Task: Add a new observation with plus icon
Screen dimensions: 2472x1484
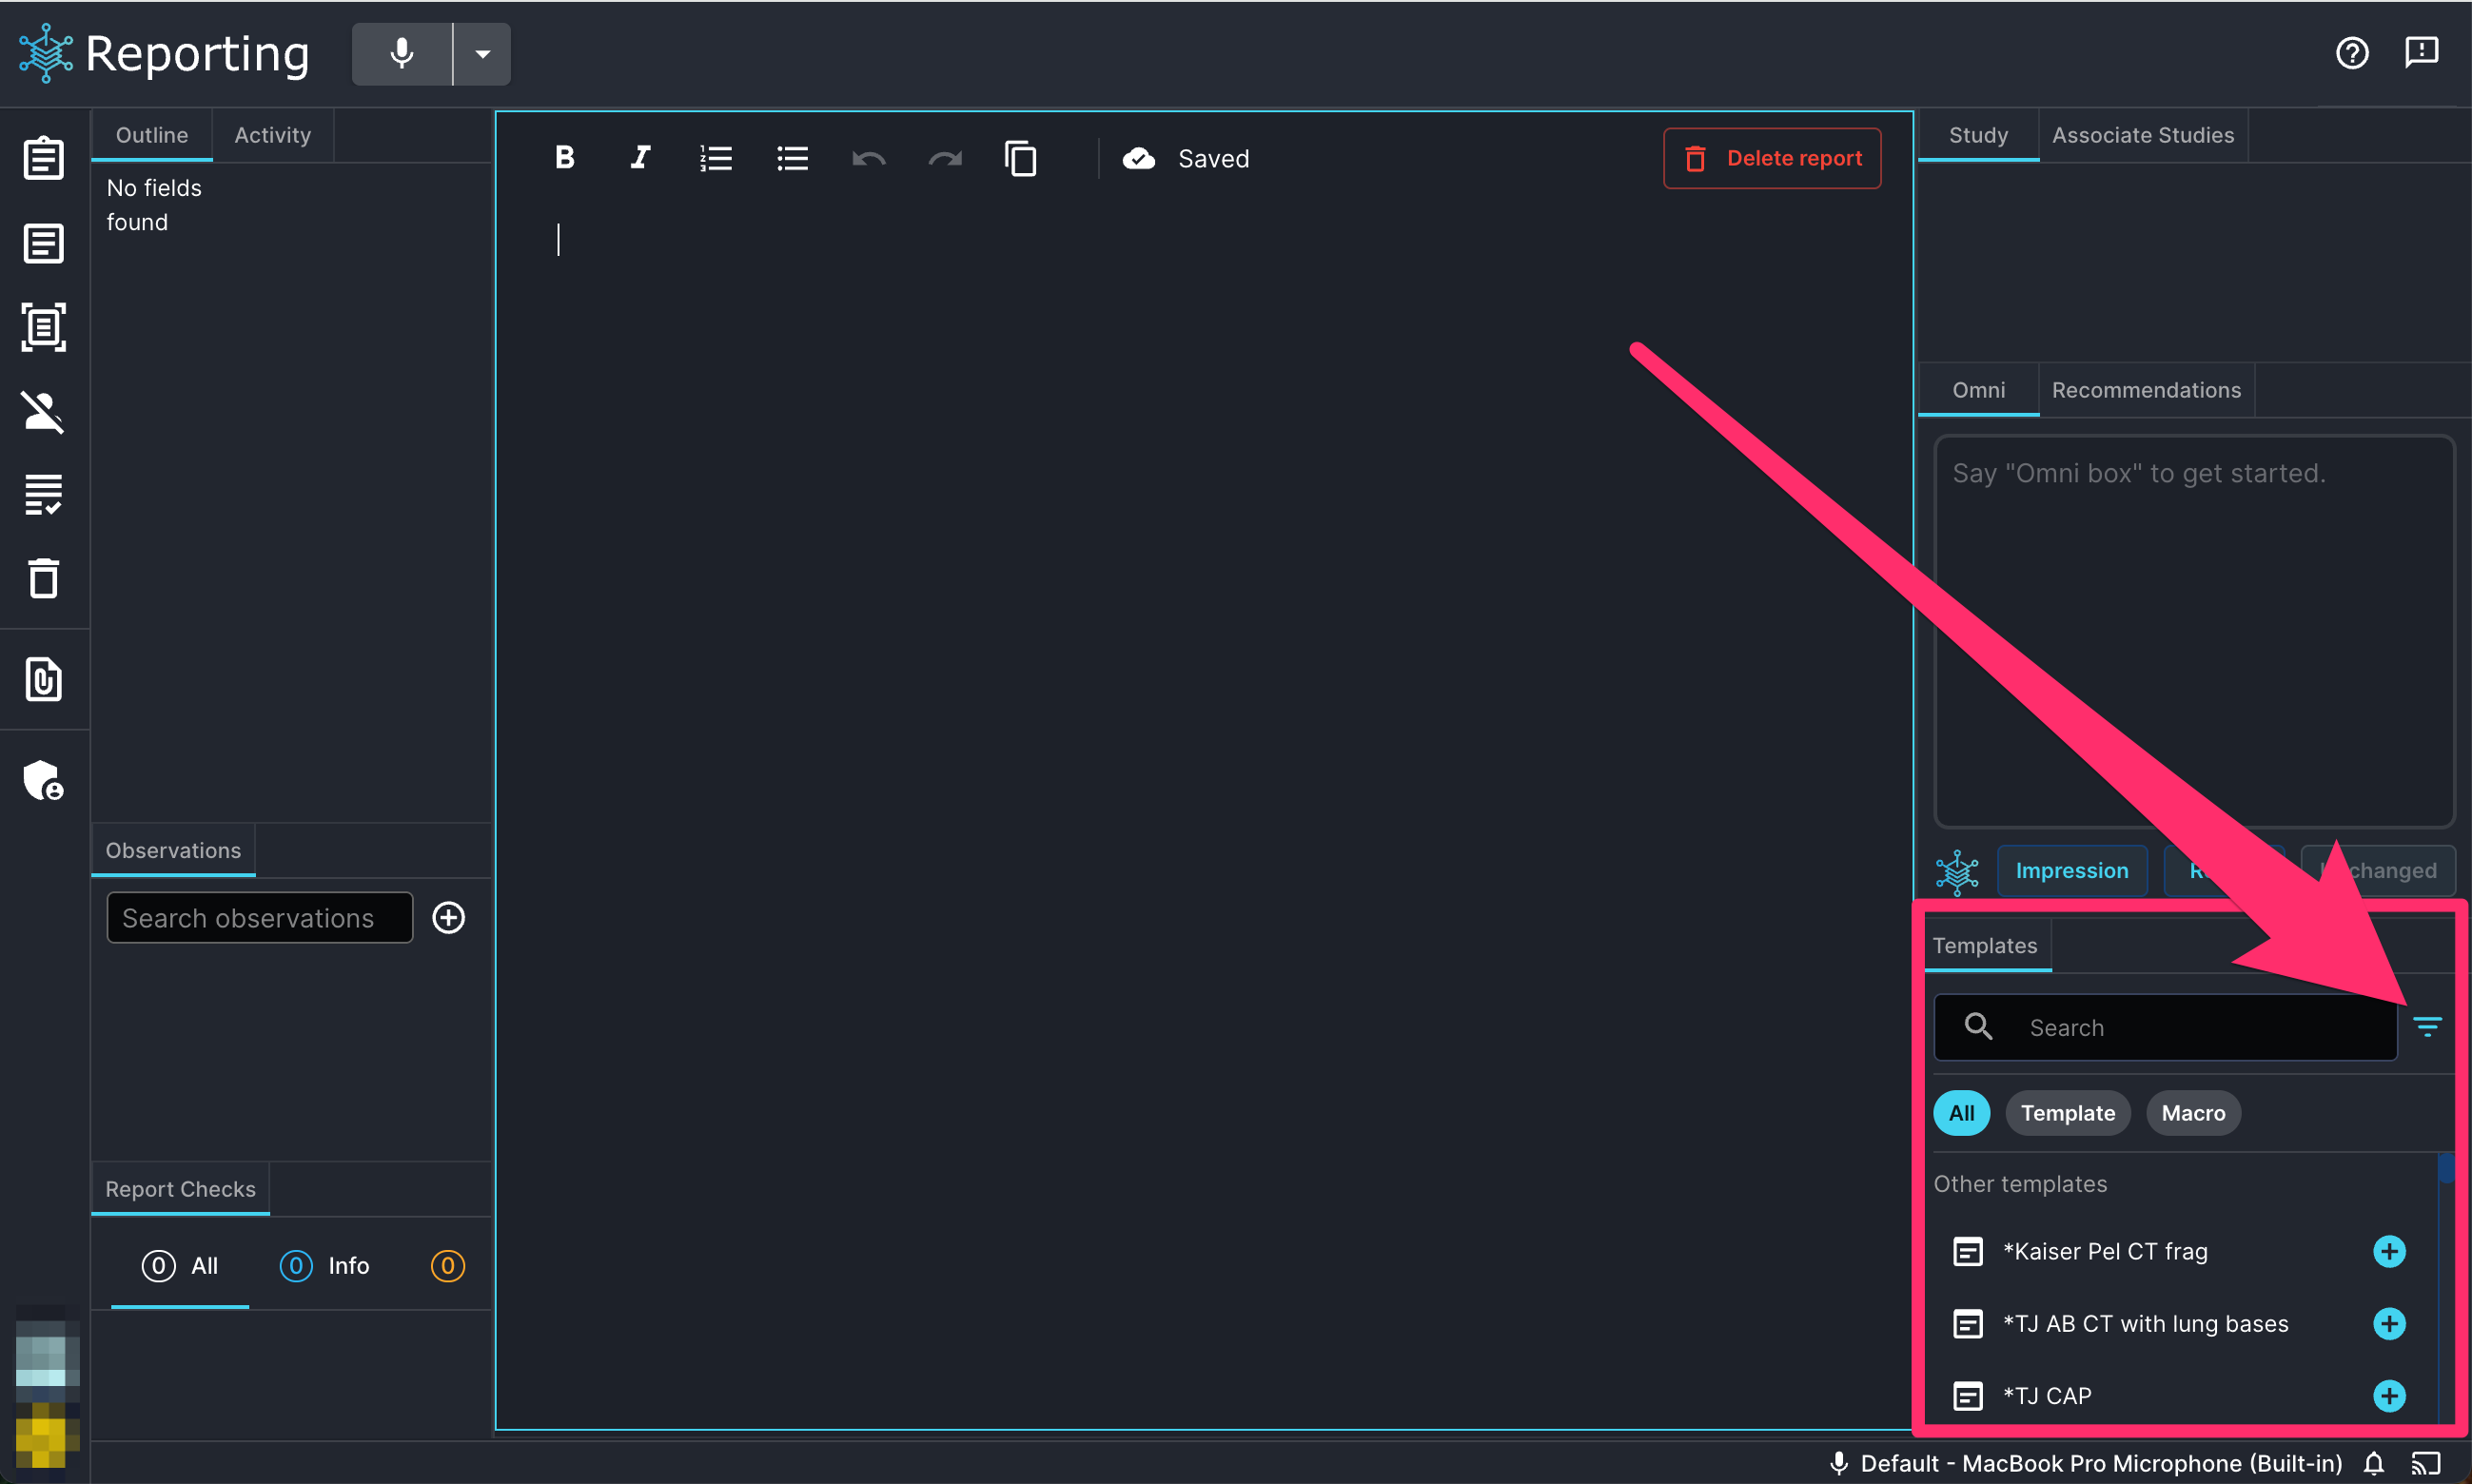Action: (449, 918)
